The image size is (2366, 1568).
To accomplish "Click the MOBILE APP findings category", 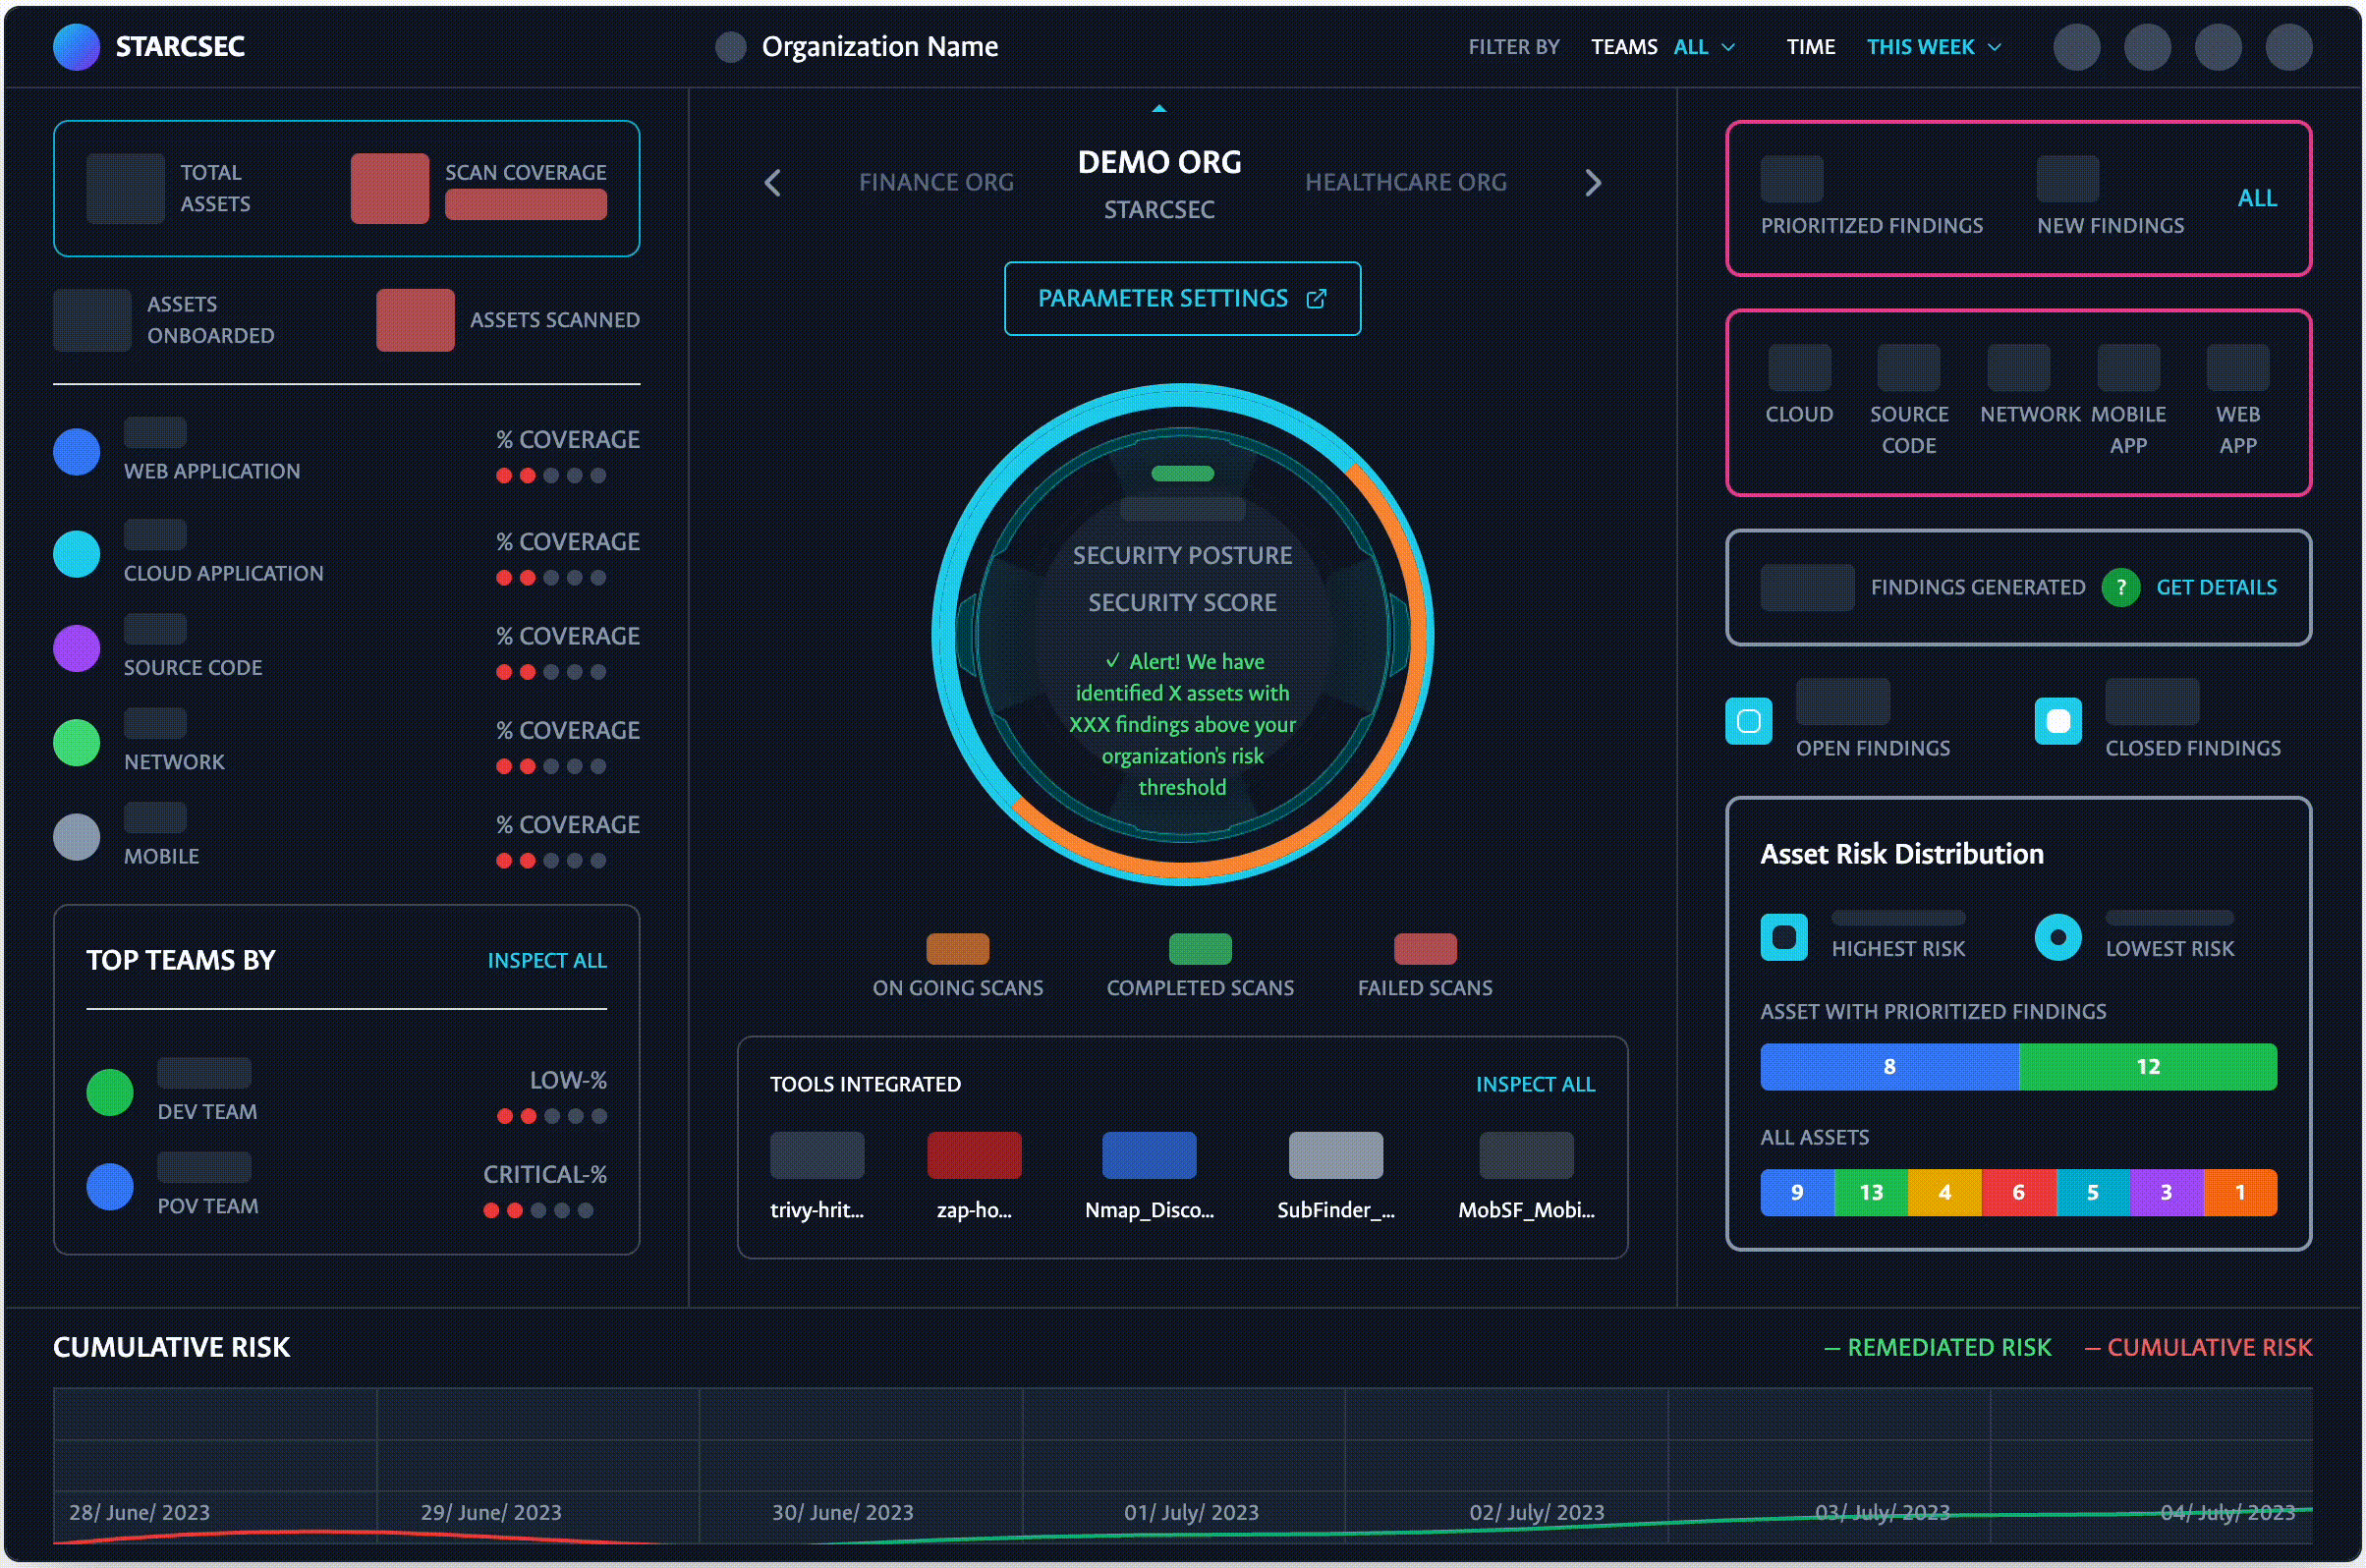I will point(2128,401).
